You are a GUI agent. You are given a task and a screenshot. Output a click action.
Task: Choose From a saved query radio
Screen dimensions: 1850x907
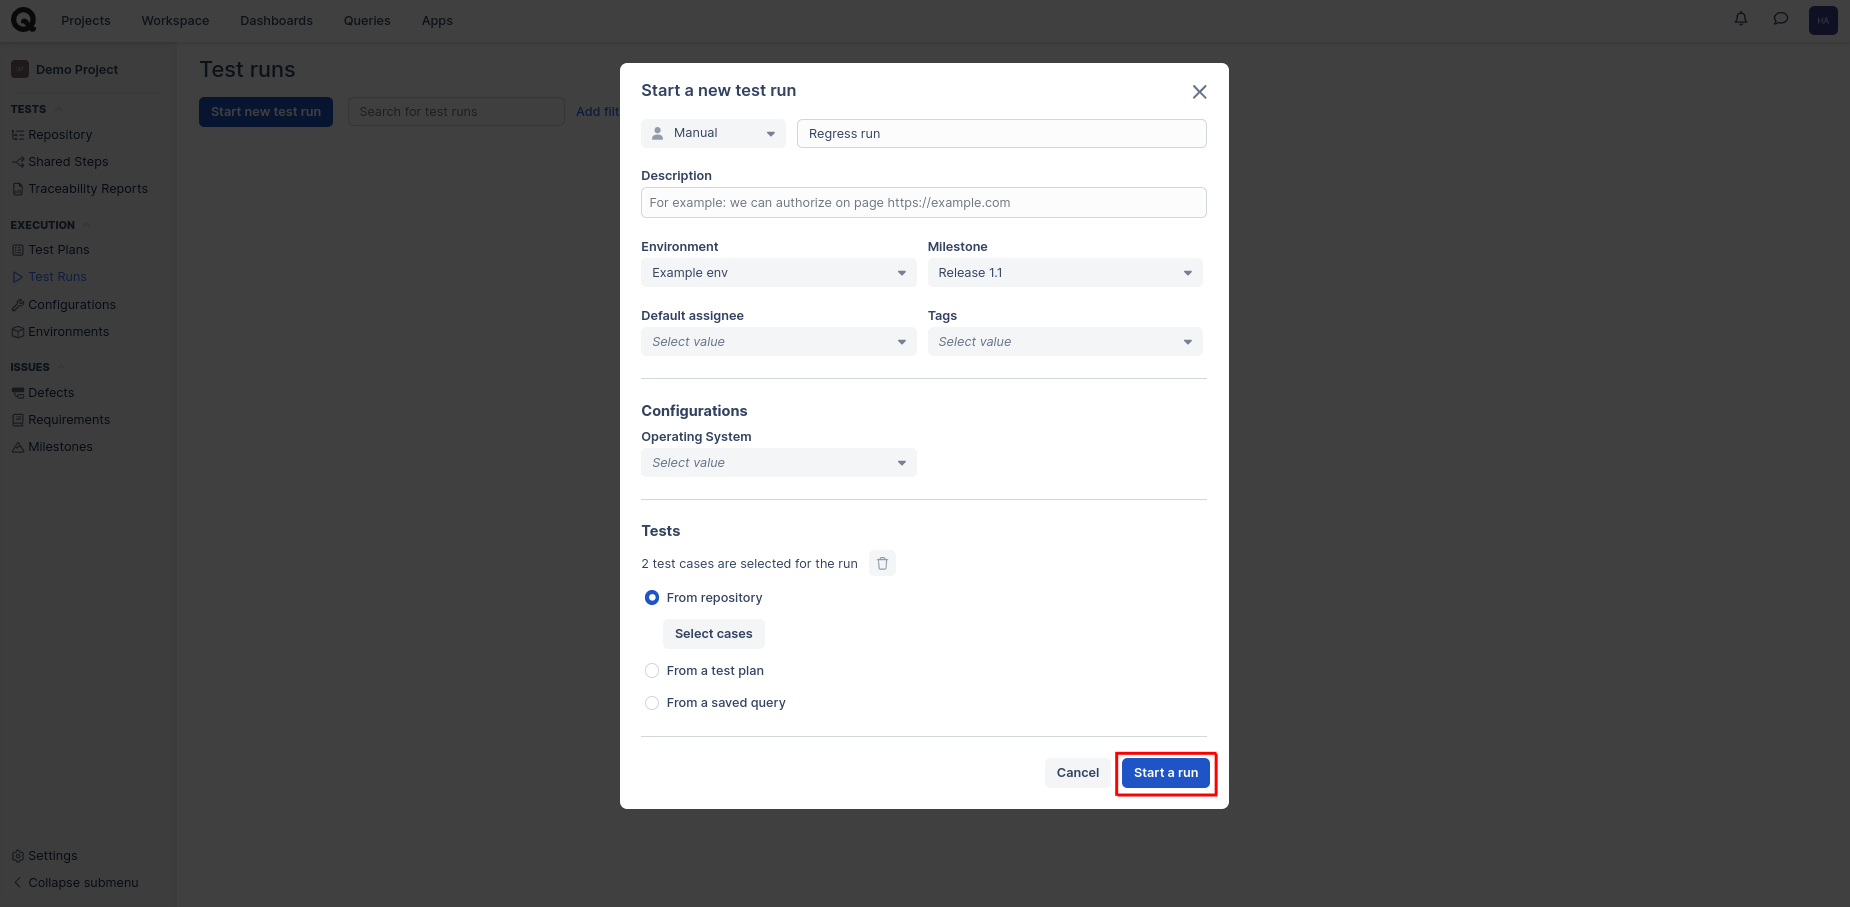(x=652, y=703)
